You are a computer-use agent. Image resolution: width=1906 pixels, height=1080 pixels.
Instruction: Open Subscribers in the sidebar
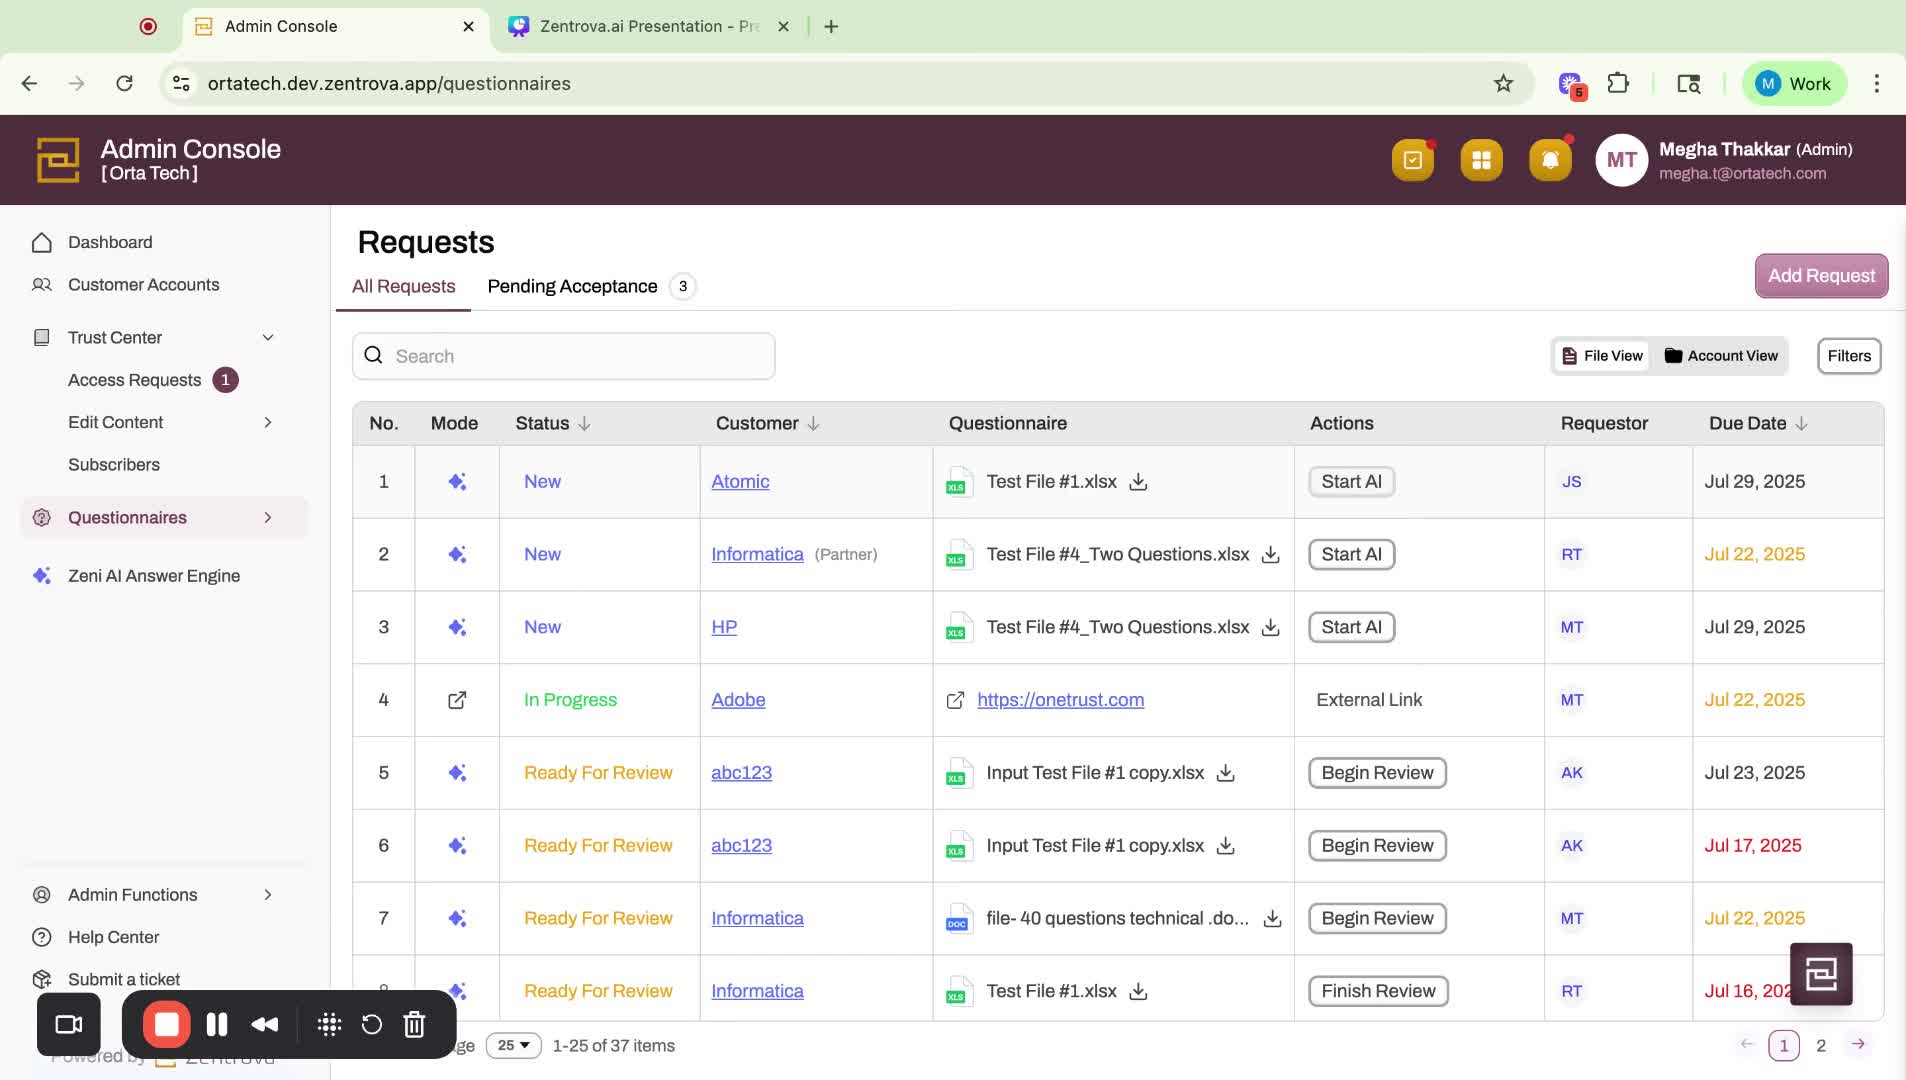point(114,465)
